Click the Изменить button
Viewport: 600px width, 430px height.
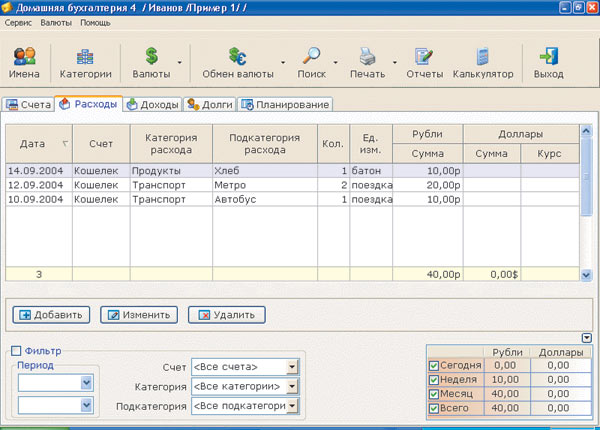(x=139, y=315)
